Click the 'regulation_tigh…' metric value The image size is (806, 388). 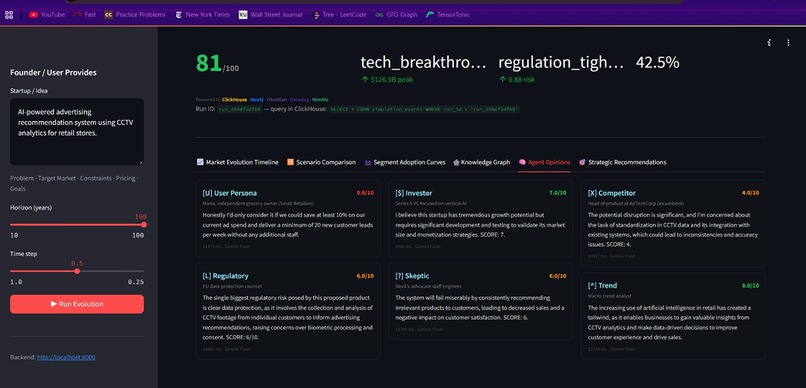pos(561,63)
